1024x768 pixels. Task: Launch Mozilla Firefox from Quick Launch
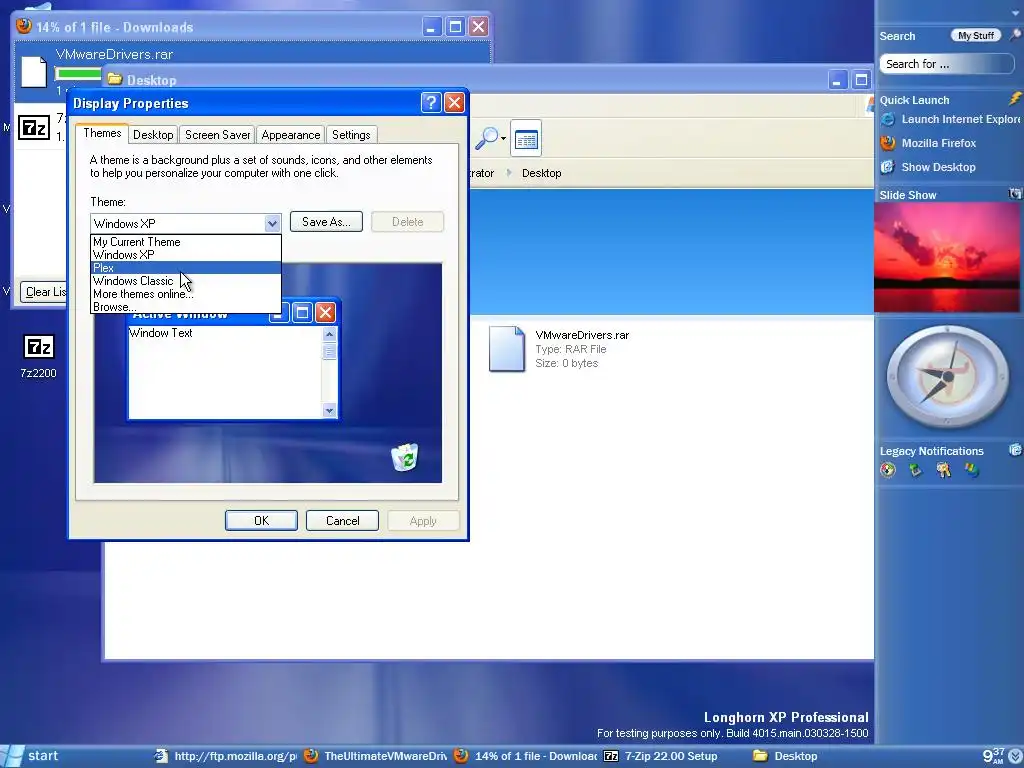[929, 143]
